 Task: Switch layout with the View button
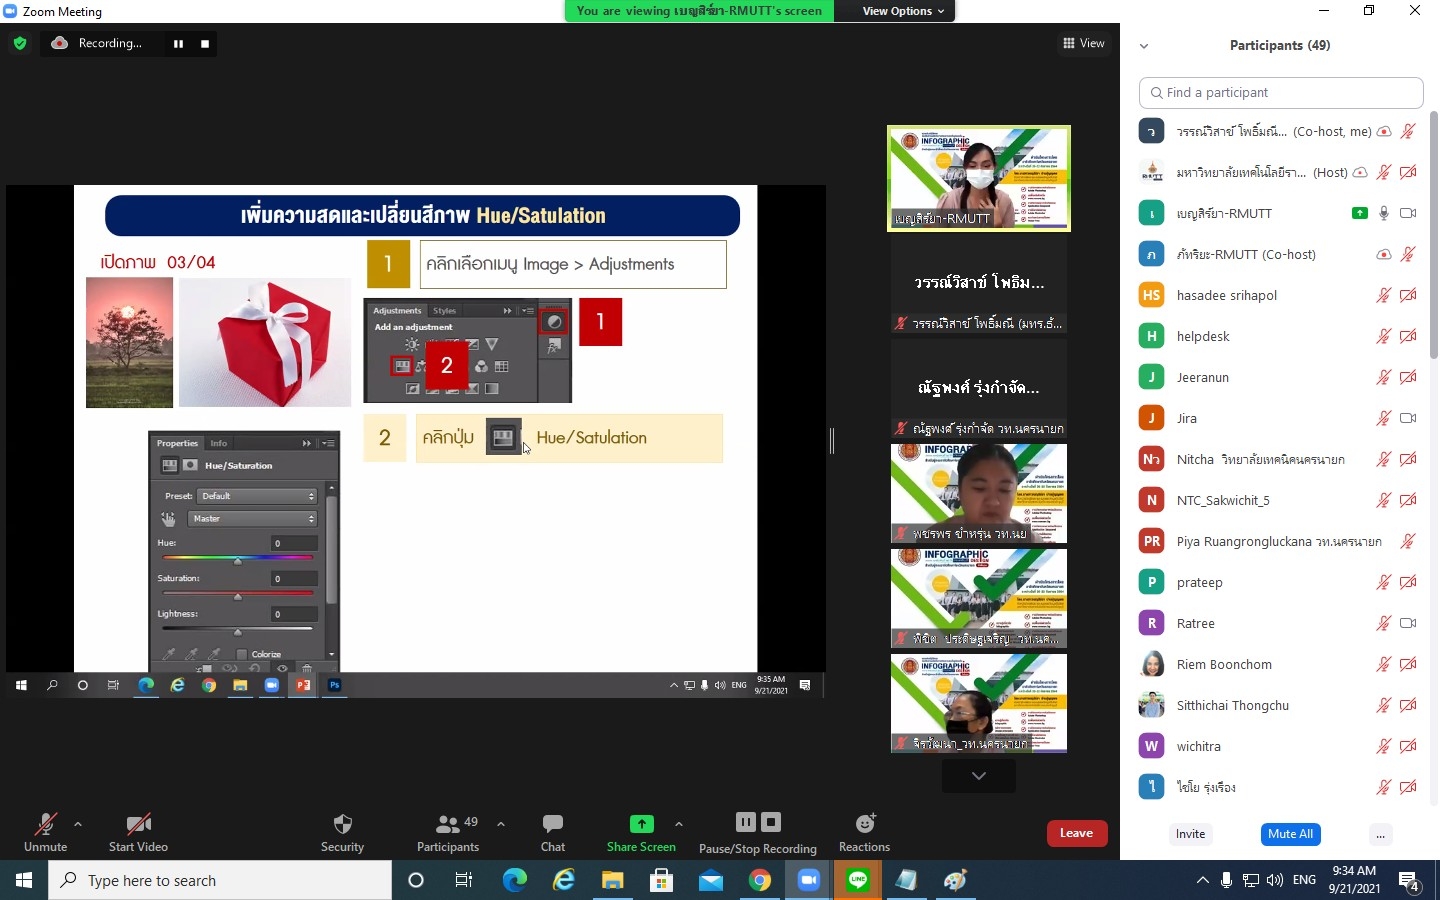click(x=1084, y=43)
